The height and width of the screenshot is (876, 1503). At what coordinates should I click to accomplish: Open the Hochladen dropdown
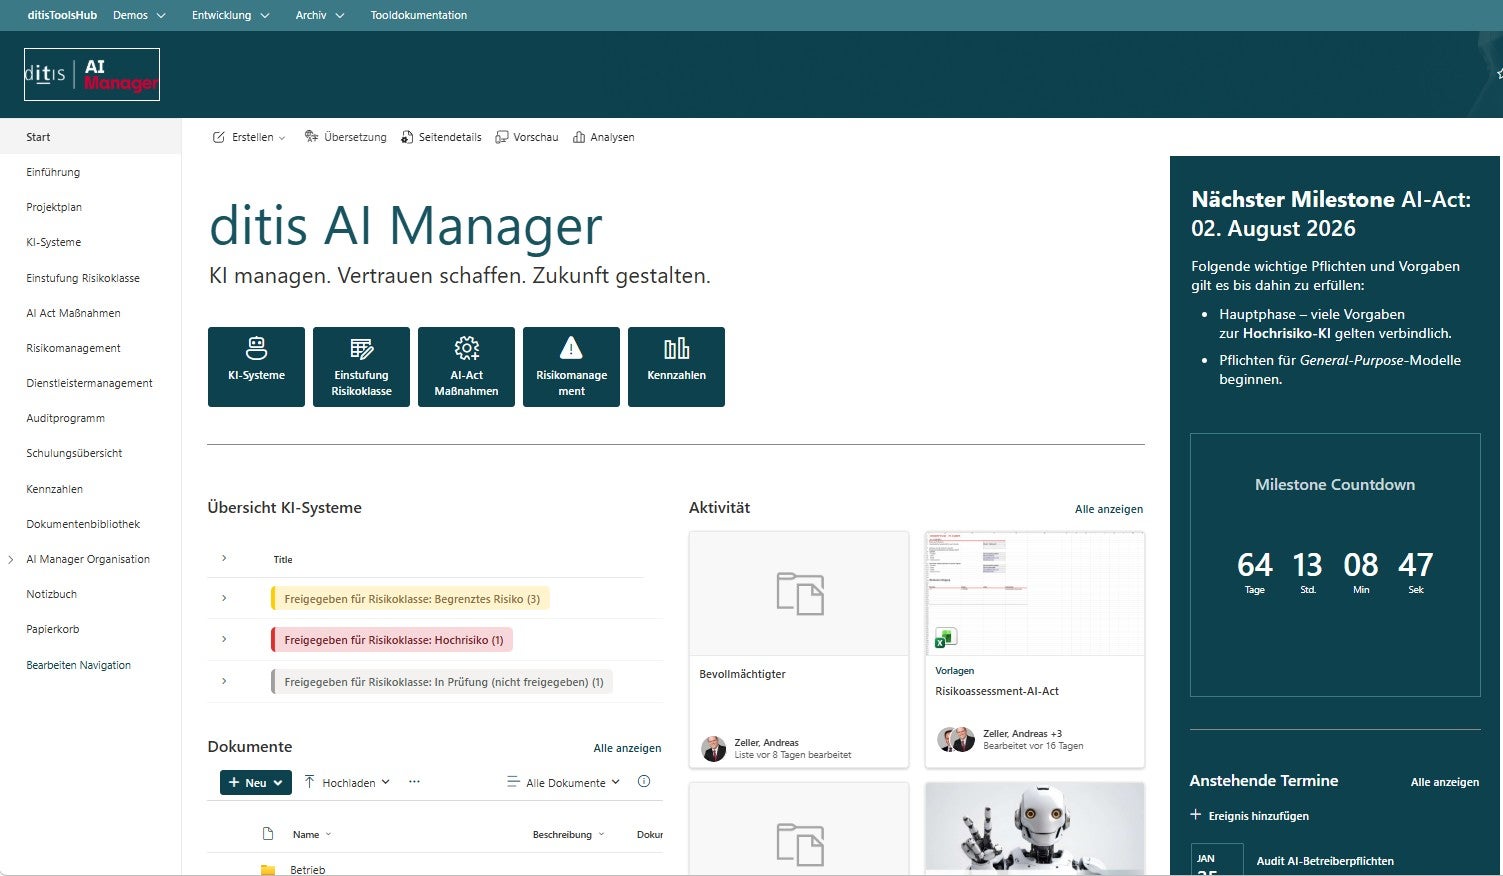click(x=347, y=782)
